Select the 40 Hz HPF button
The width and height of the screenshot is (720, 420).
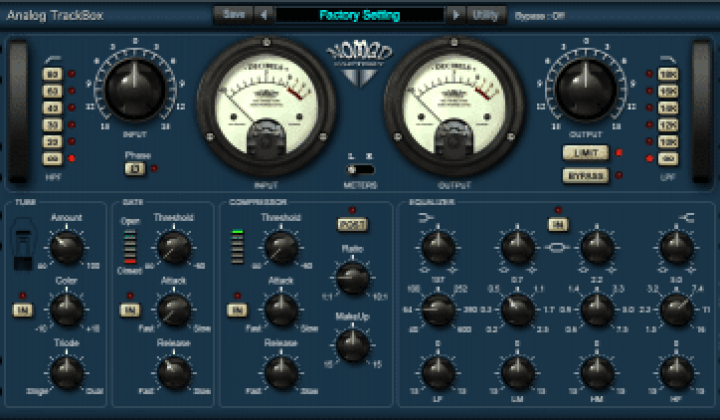pos(52,108)
